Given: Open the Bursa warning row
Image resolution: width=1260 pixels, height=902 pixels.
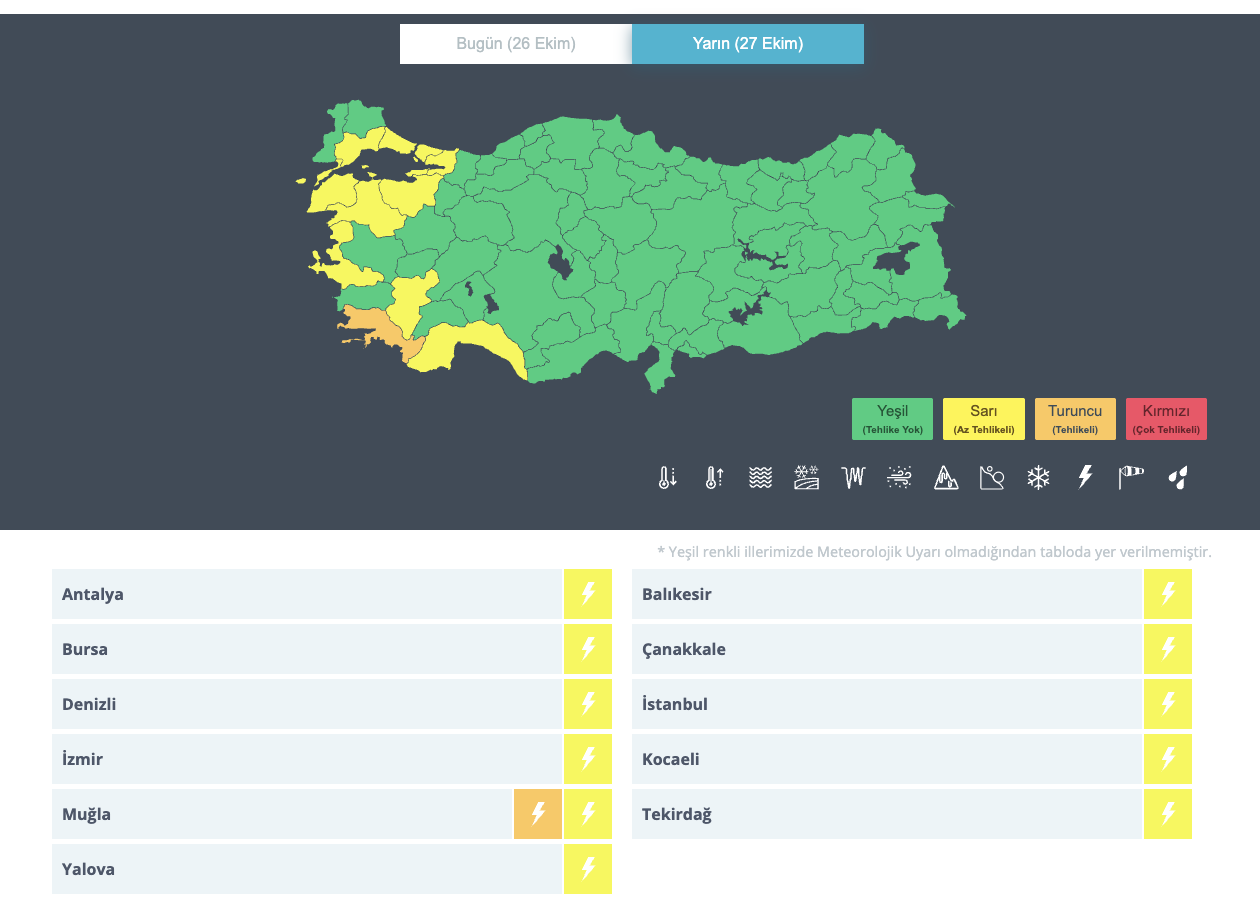Looking at the screenshot, I should (x=332, y=649).
